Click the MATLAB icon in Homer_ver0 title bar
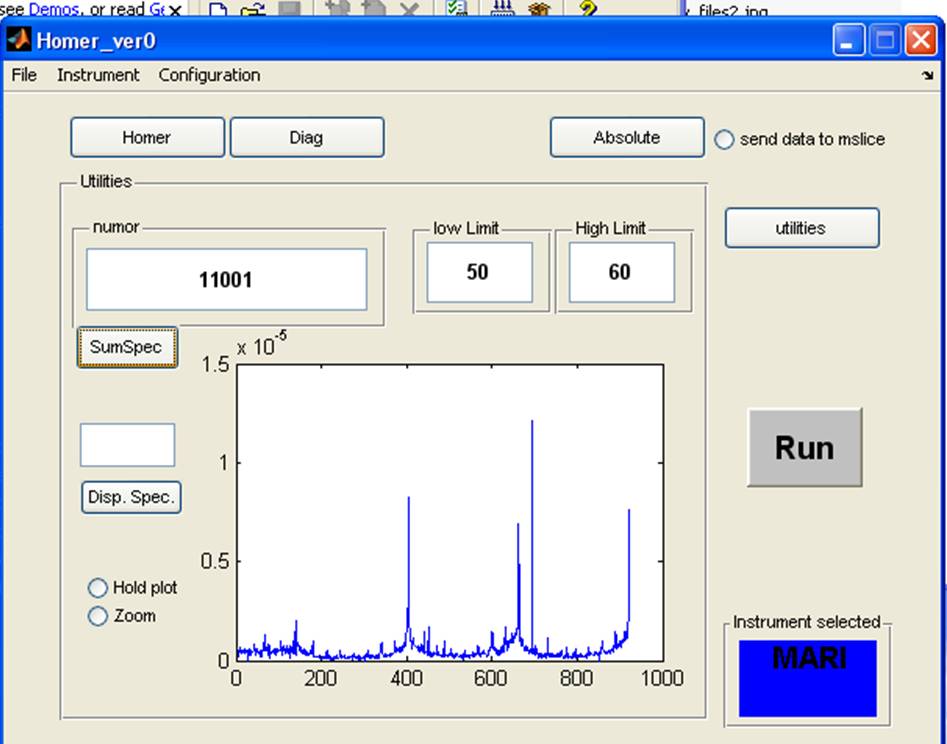The image size is (947, 744). tap(18, 41)
